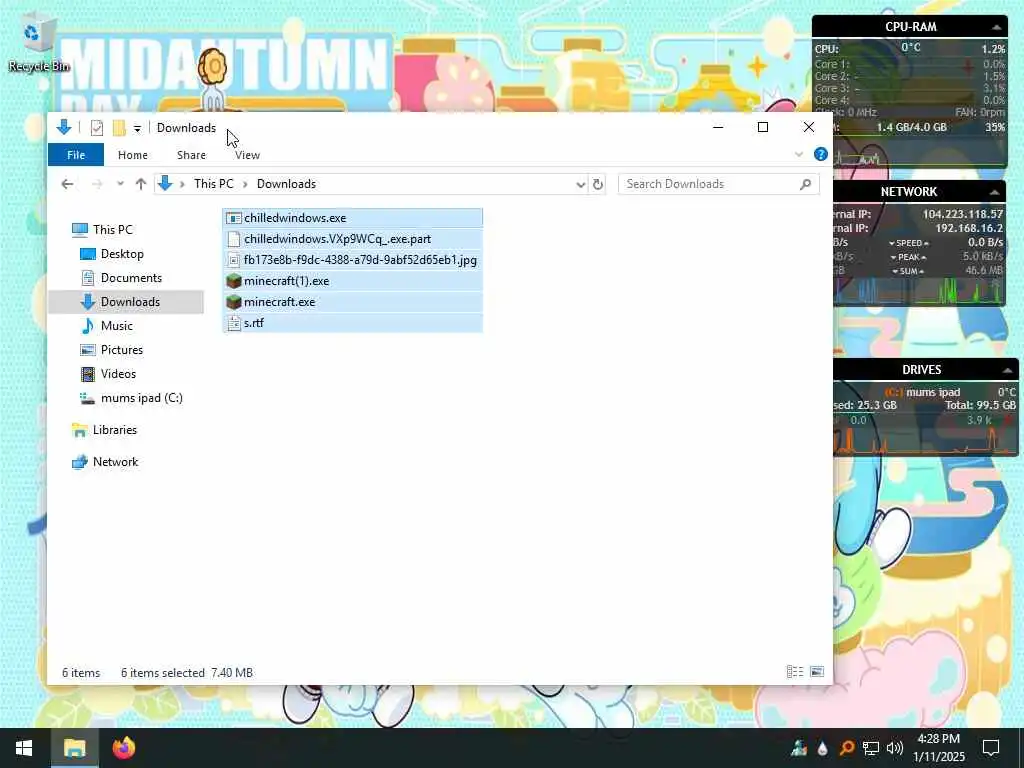The width and height of the screenshot is (1024, 768).
Task: Select Music in navigation pane
Action: pyautogui.click(x=116, y=326)
